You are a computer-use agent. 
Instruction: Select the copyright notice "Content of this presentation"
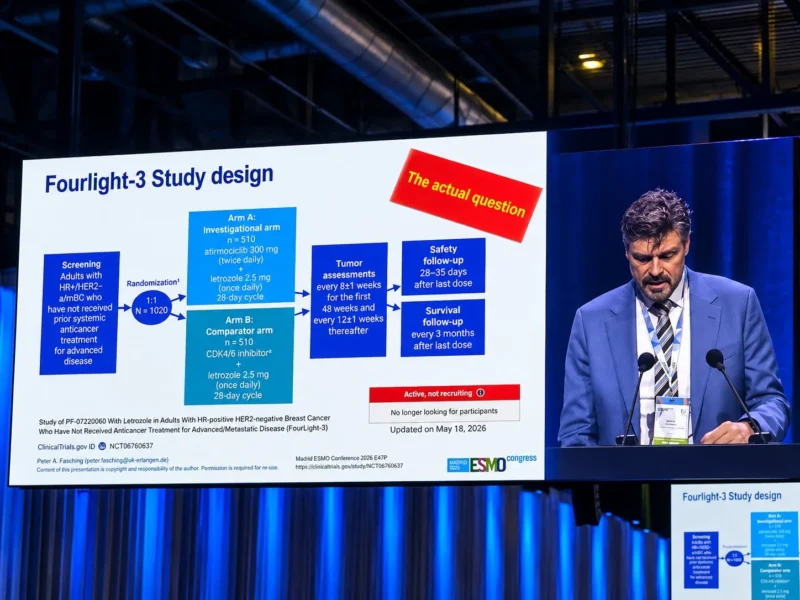(x=158, y=468)
